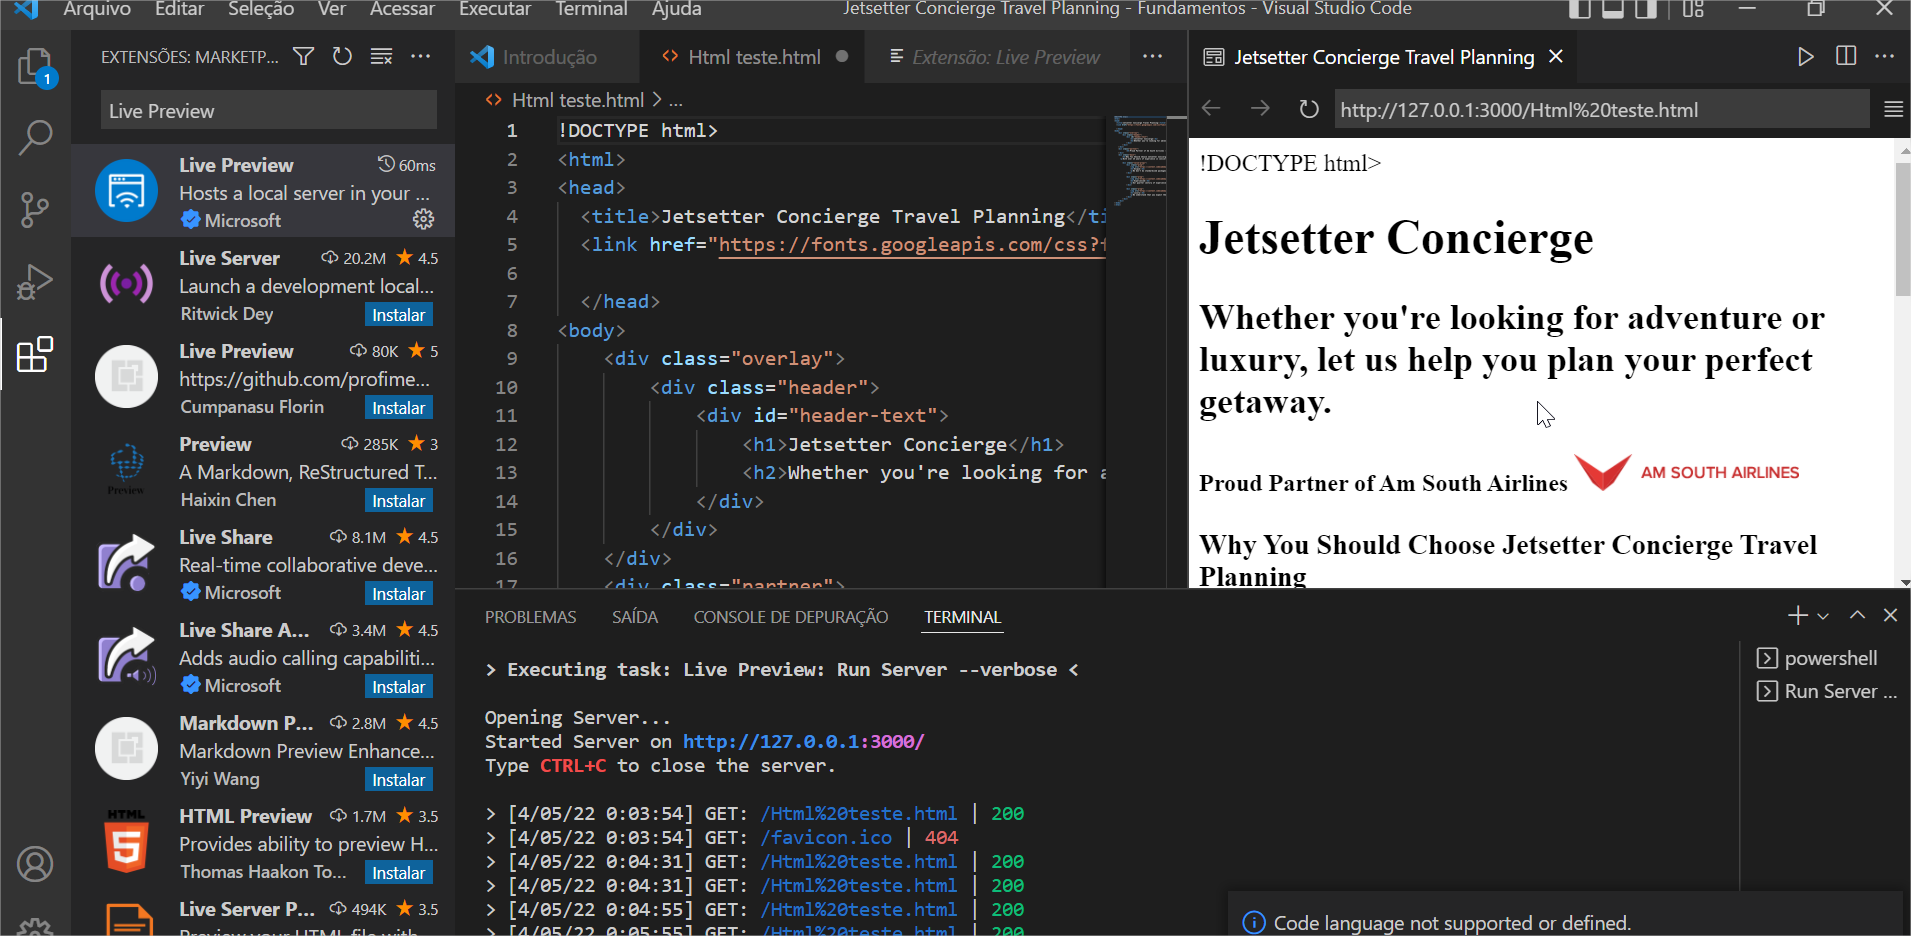Open editor group more actions menu
The height and width of the screenshot is (936, 1911).
coord(1152,57)
